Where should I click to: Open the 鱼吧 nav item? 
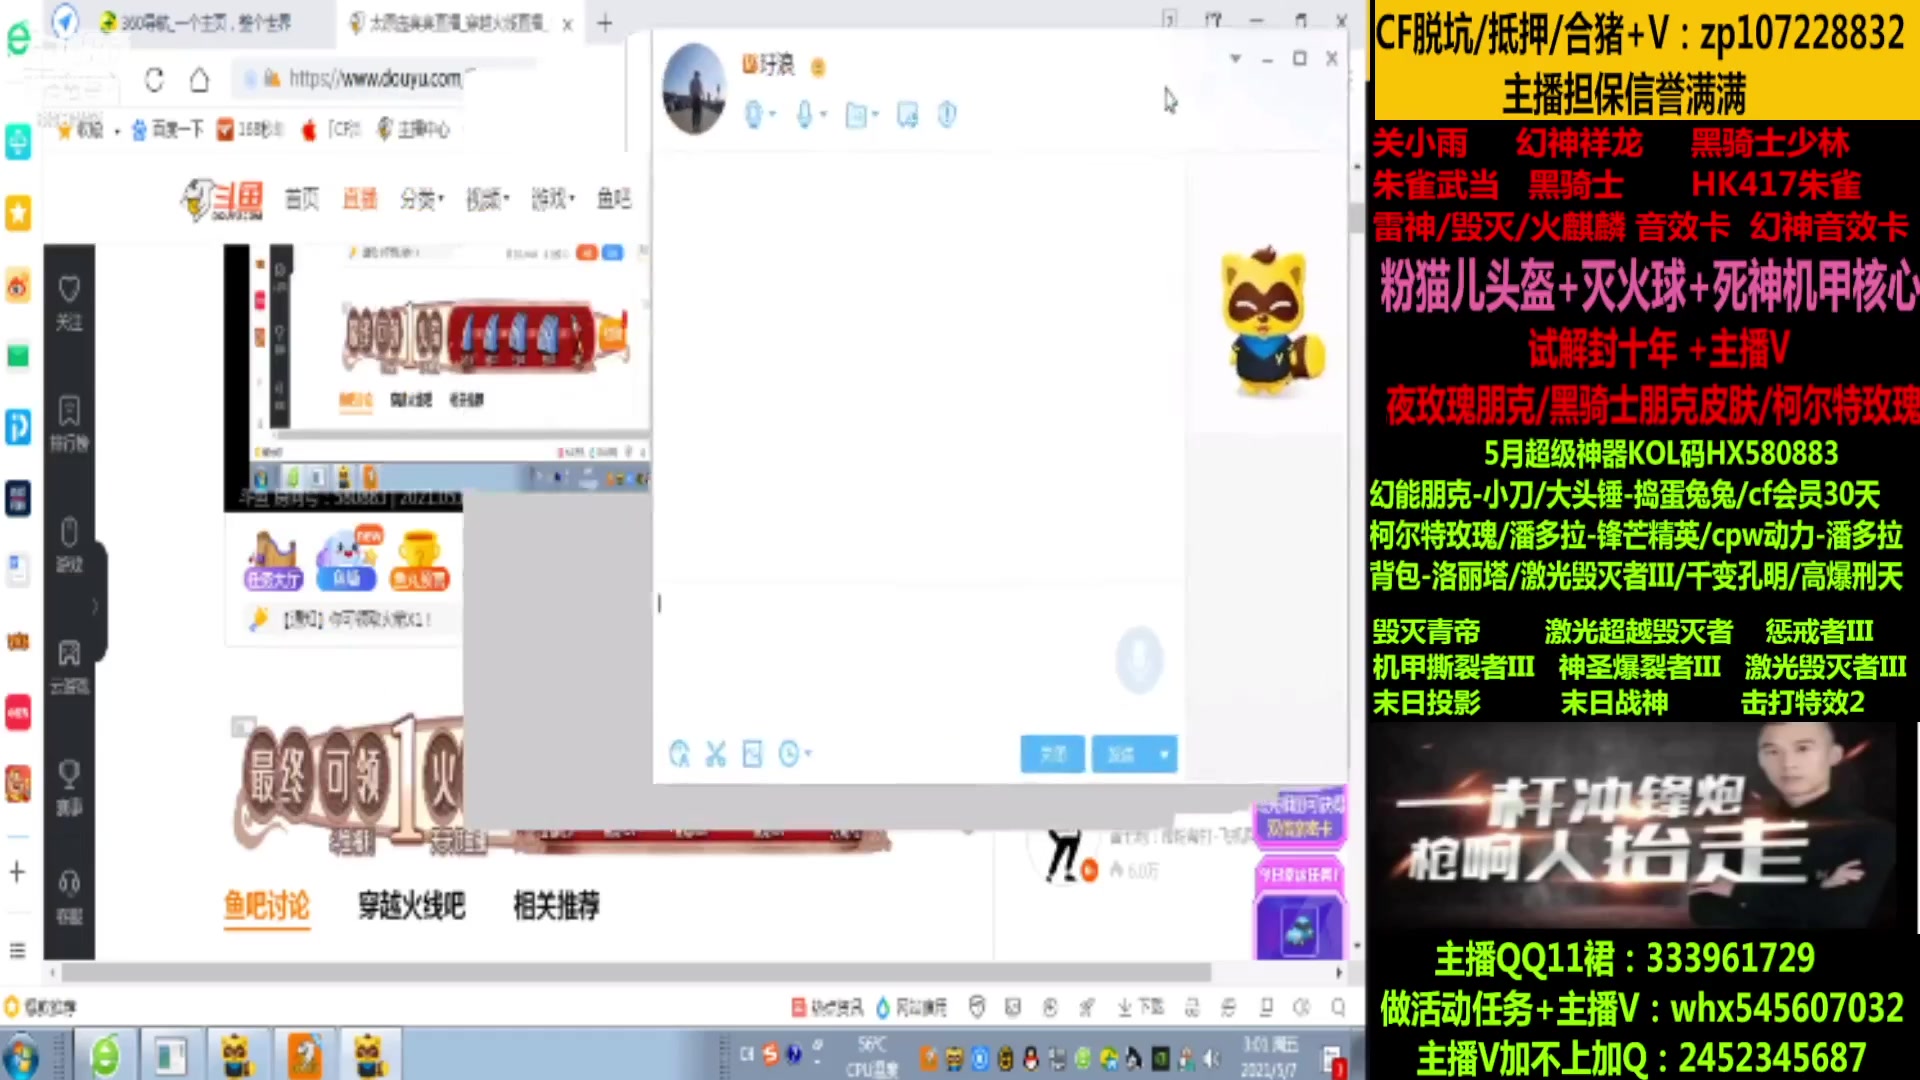click(x=614, y=199)
